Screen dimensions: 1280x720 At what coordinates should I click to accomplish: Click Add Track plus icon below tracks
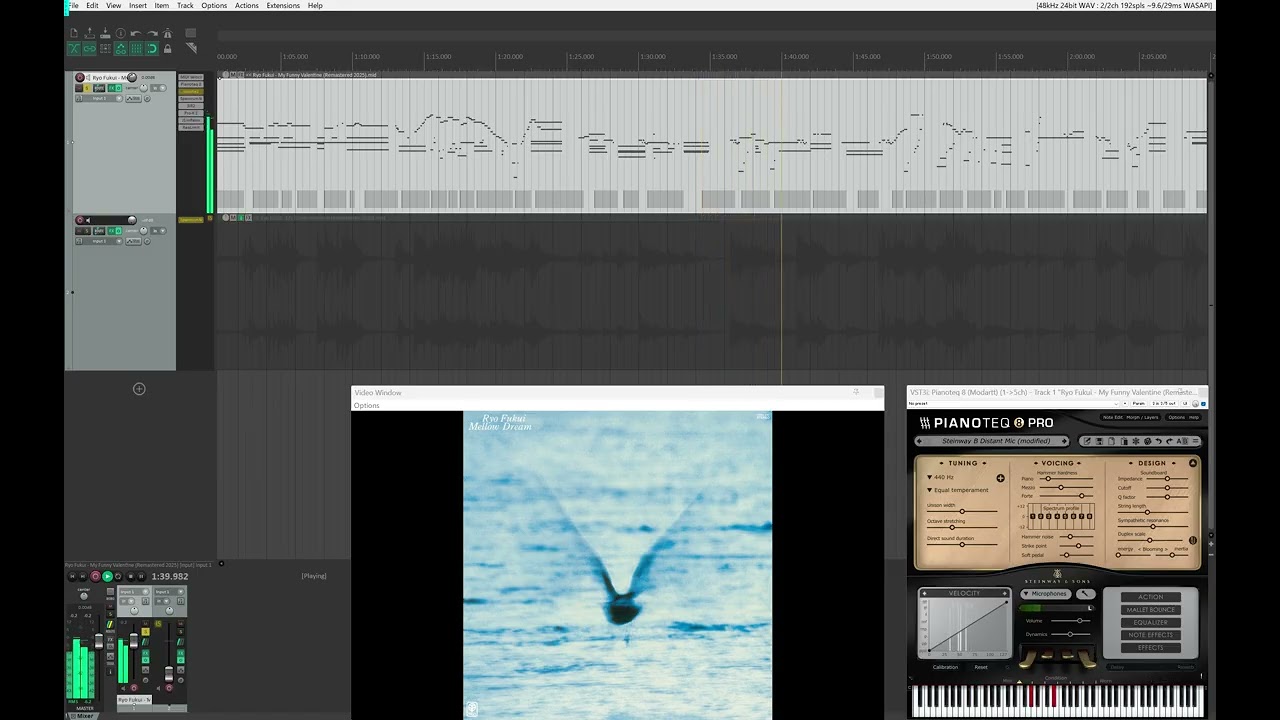139,389
